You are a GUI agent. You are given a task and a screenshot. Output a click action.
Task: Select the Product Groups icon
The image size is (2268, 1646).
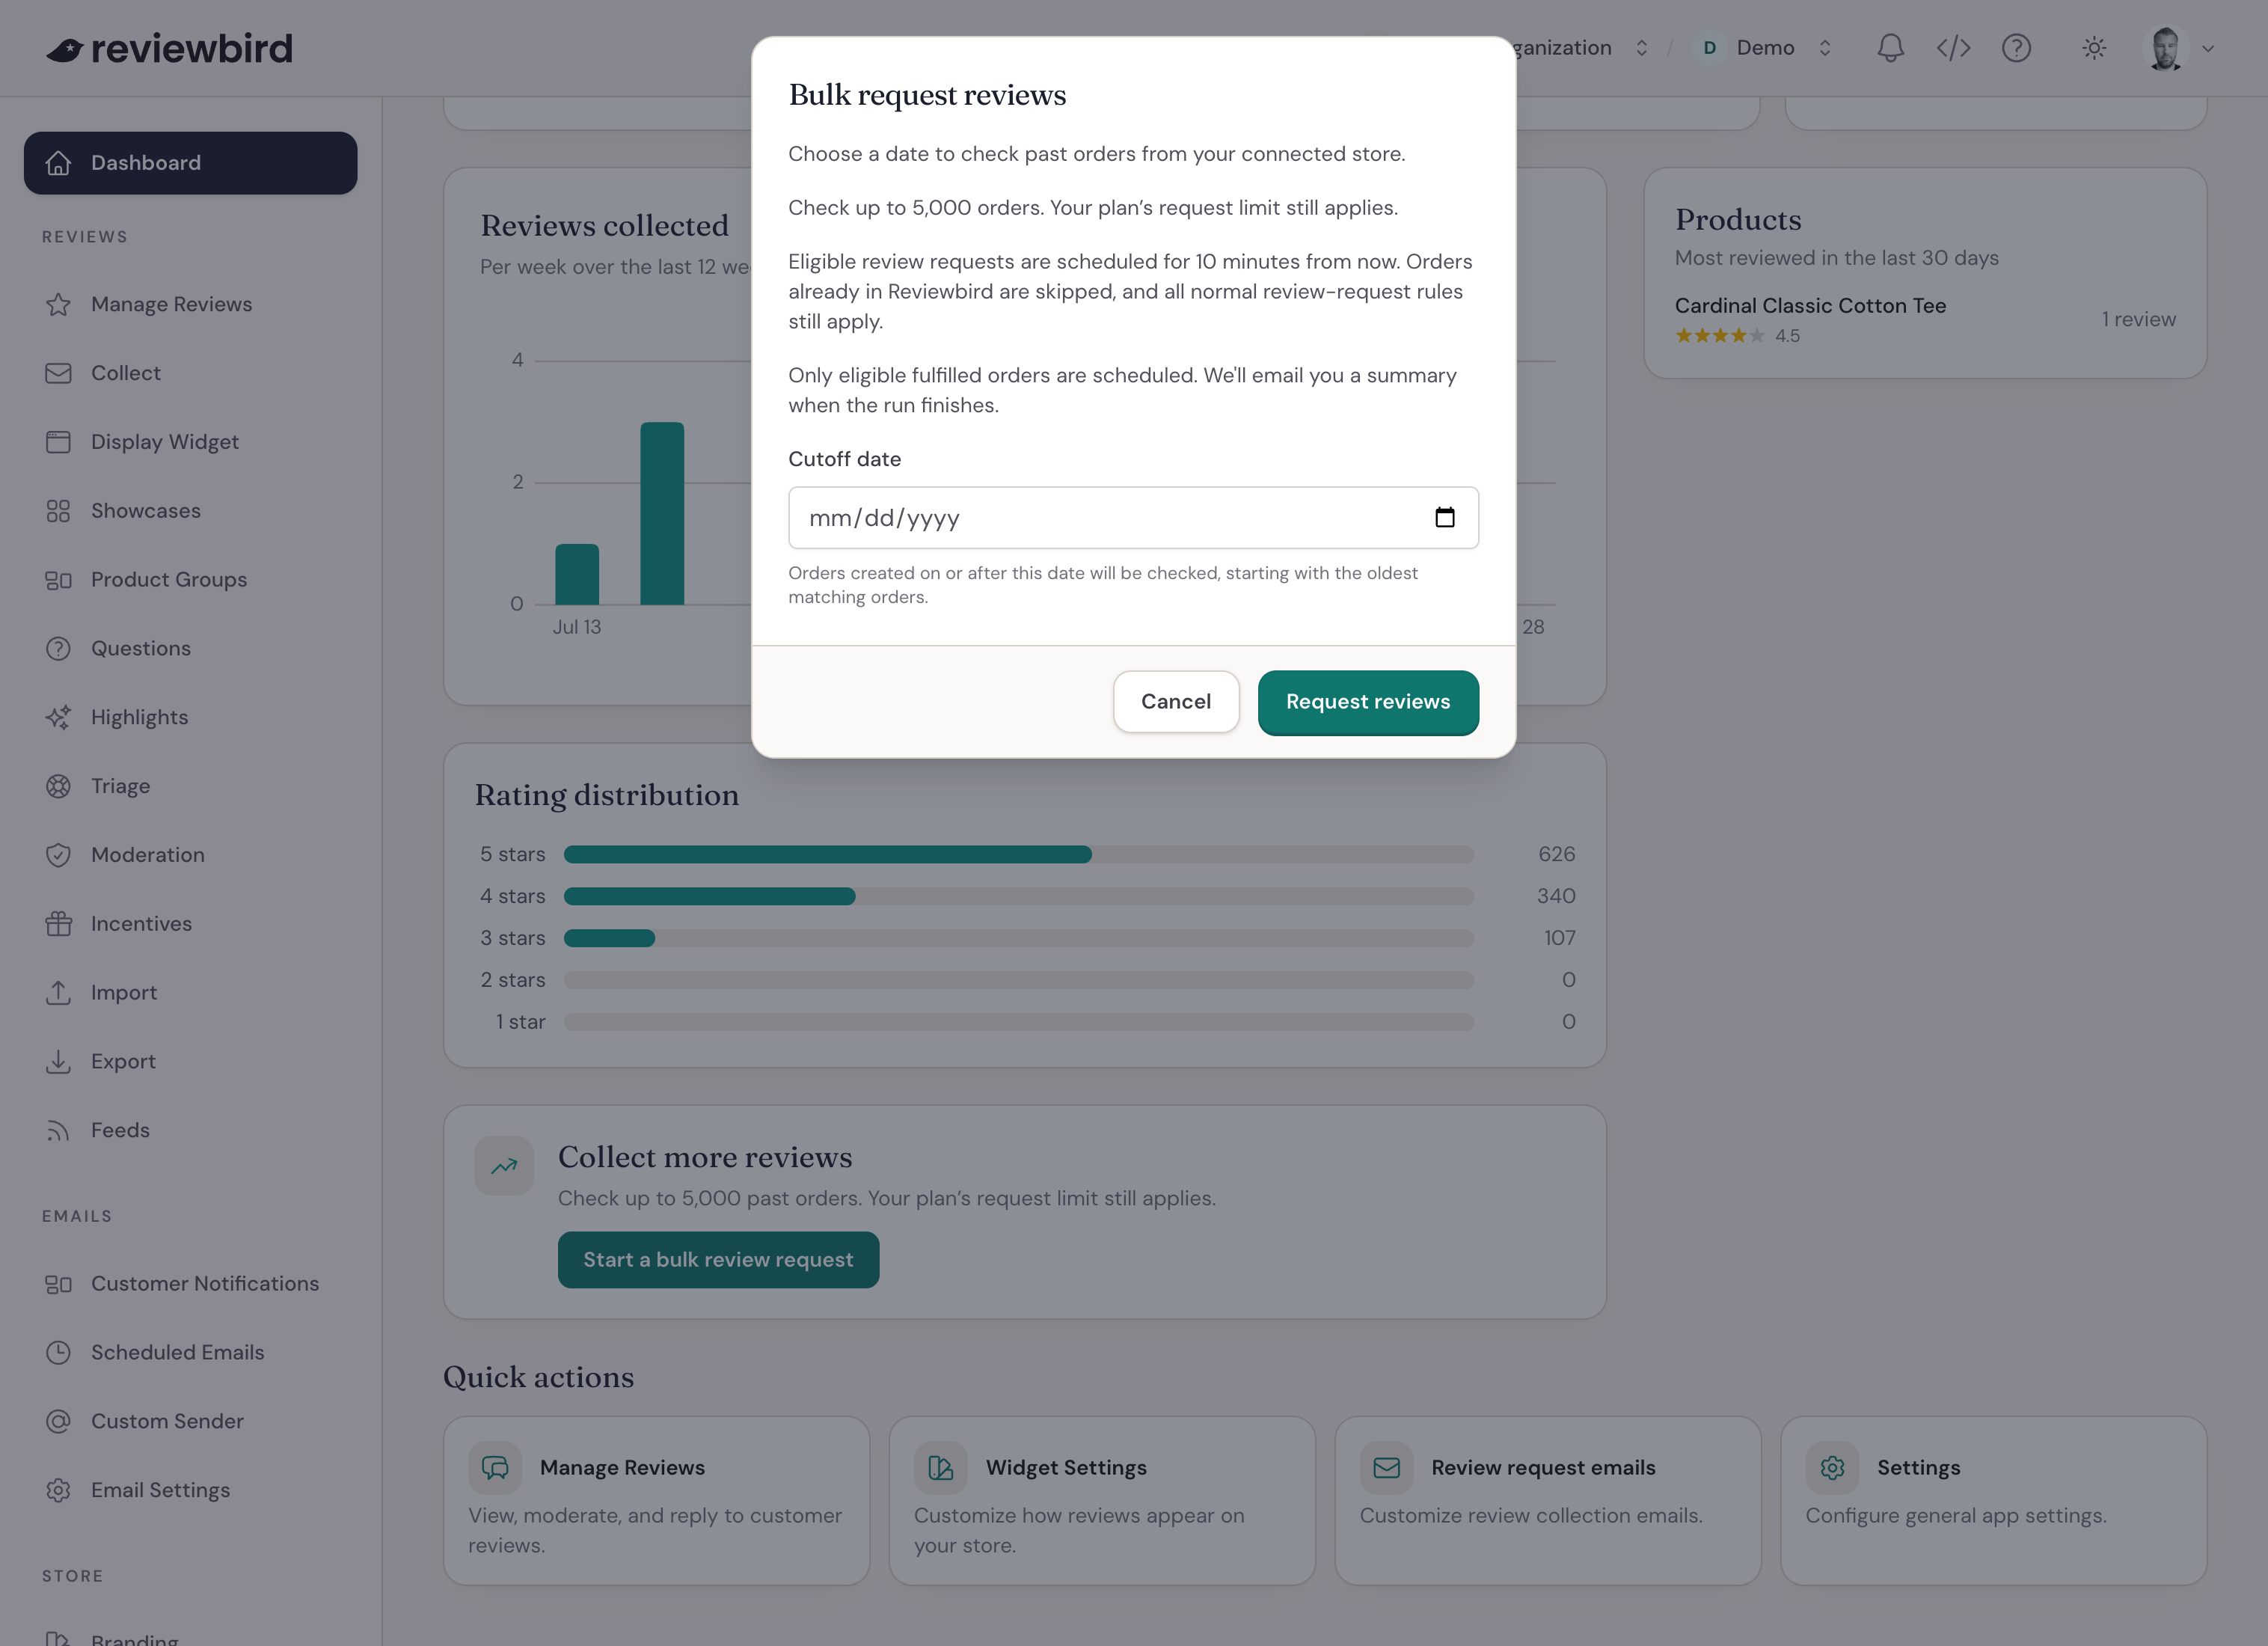point(58,580)
